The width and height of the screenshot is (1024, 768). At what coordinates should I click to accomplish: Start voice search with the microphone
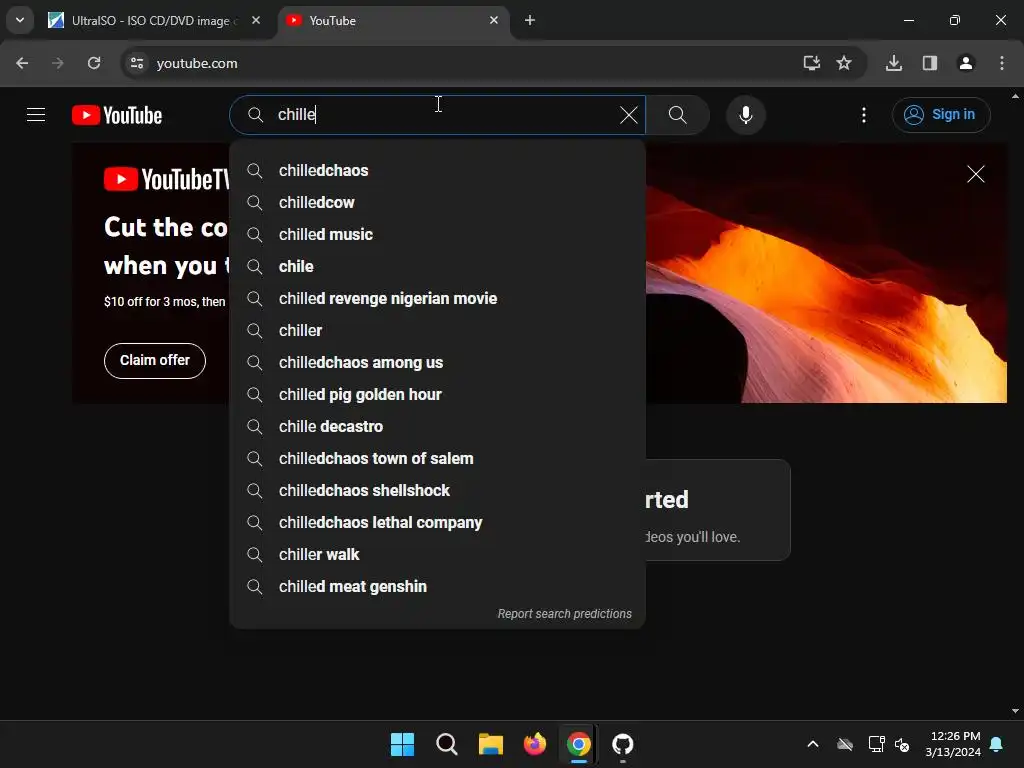pos(745,115)
